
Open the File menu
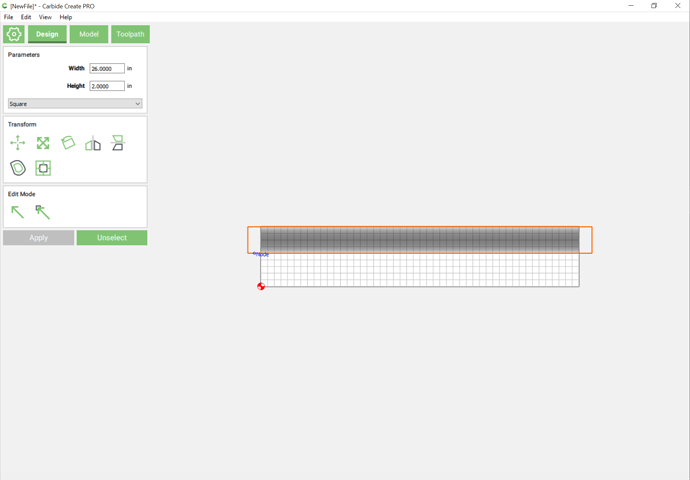pyautogui.click(x=9, y=17)
